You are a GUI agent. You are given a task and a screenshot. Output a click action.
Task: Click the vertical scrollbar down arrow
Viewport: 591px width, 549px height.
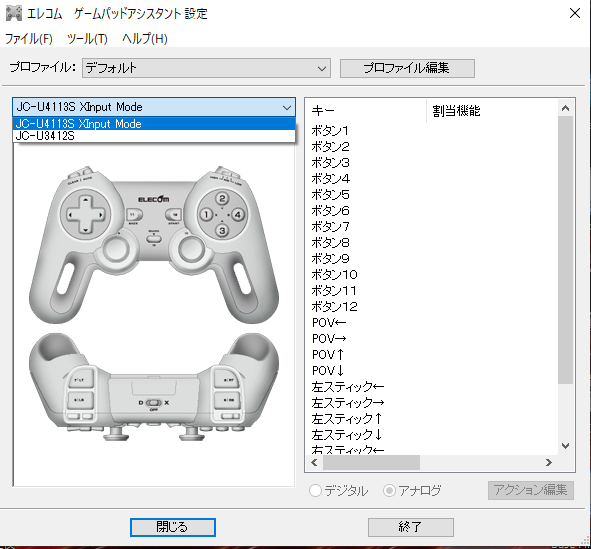(x=565, y=446)
